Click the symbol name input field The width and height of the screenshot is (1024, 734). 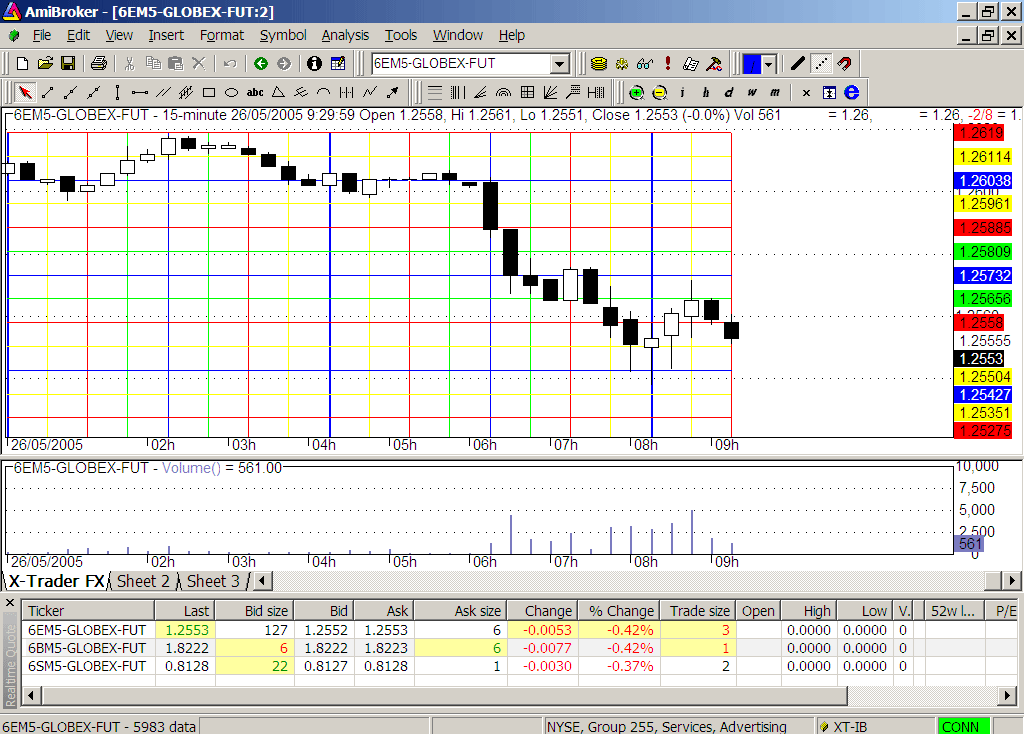point(461,63)
